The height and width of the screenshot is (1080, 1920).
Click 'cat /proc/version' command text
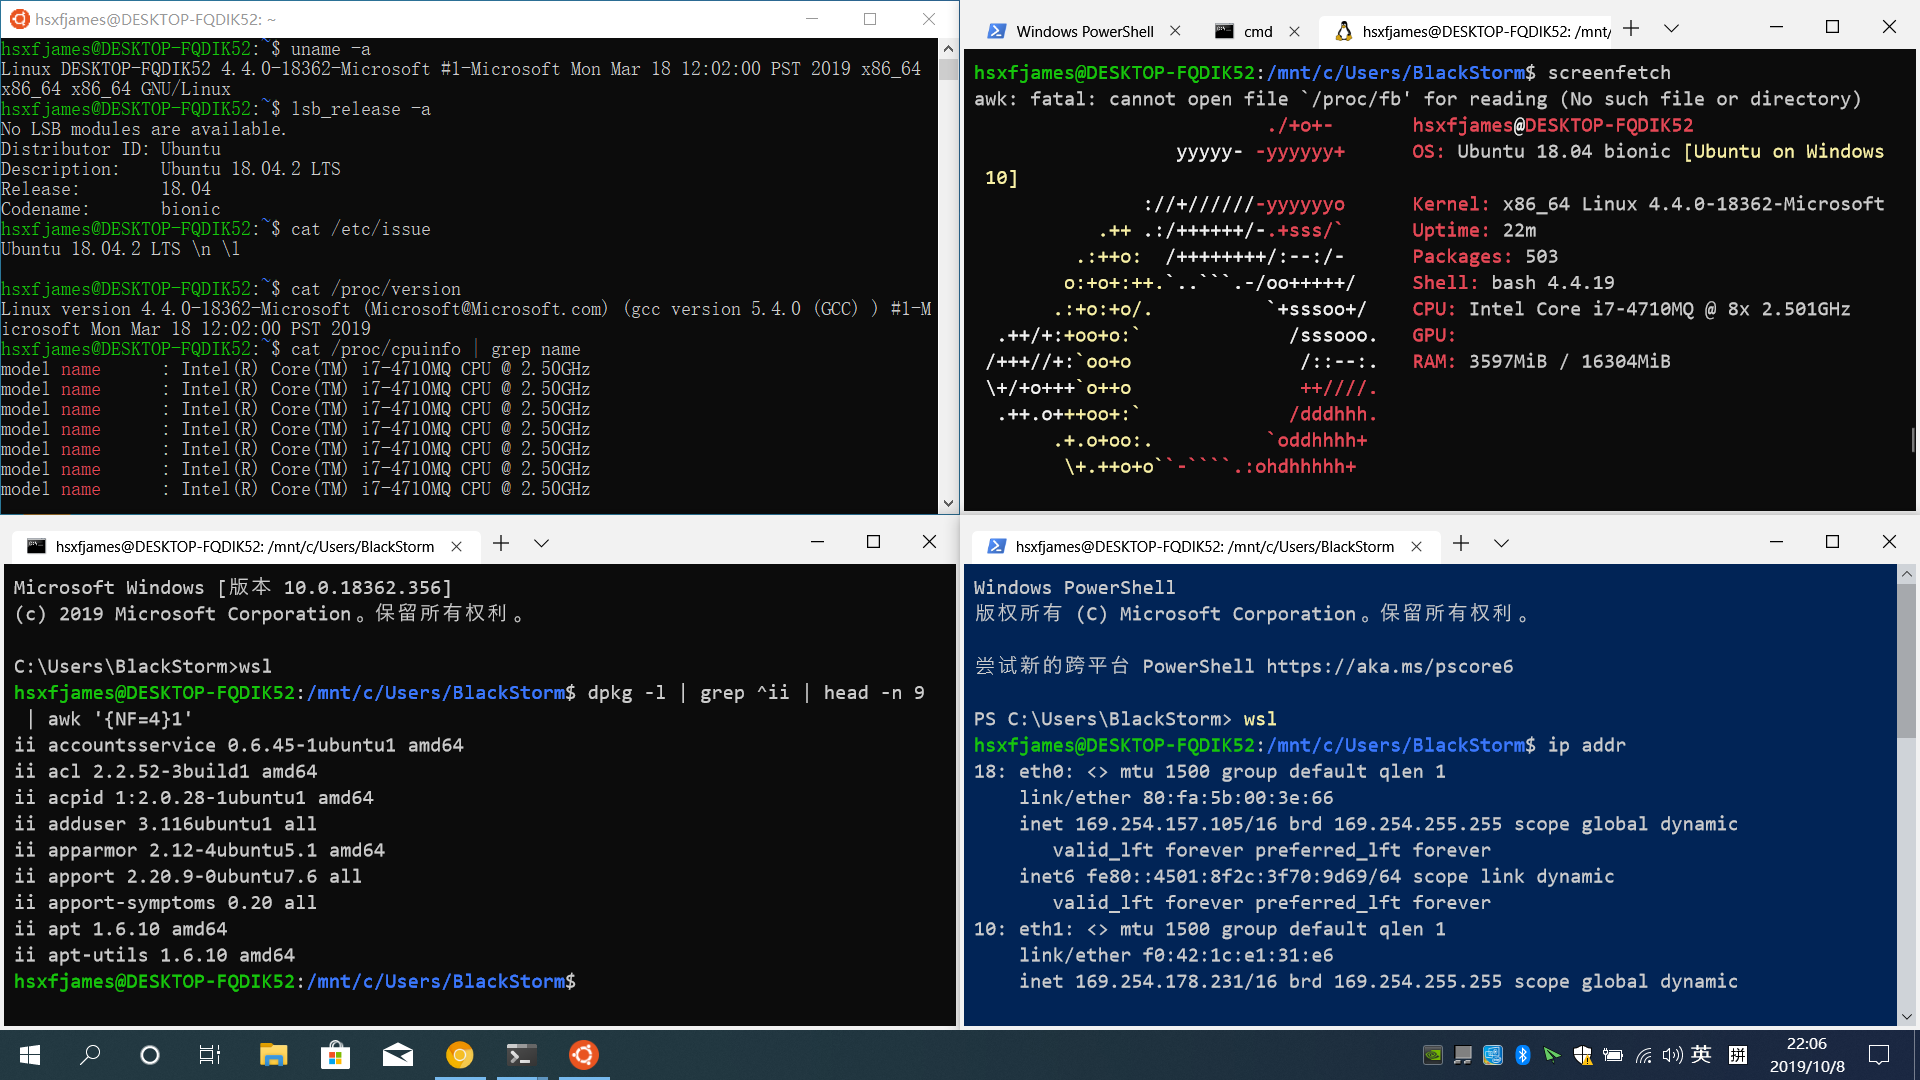tap(376, 289)
